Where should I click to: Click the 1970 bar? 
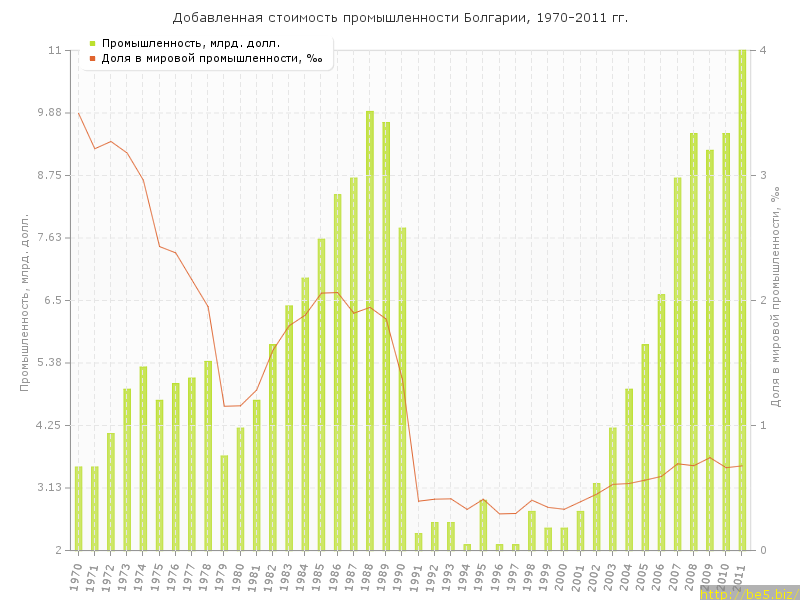[x=79, y=508]
